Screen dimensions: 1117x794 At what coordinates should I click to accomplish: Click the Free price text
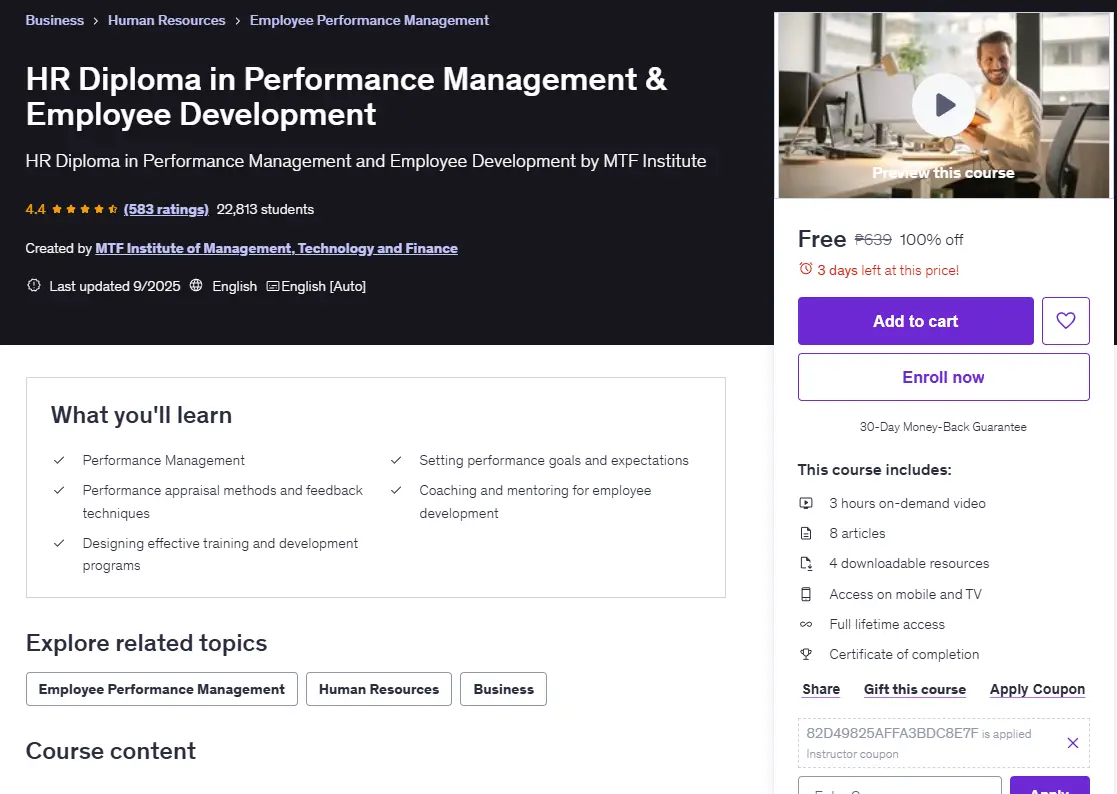coord(822,239)
